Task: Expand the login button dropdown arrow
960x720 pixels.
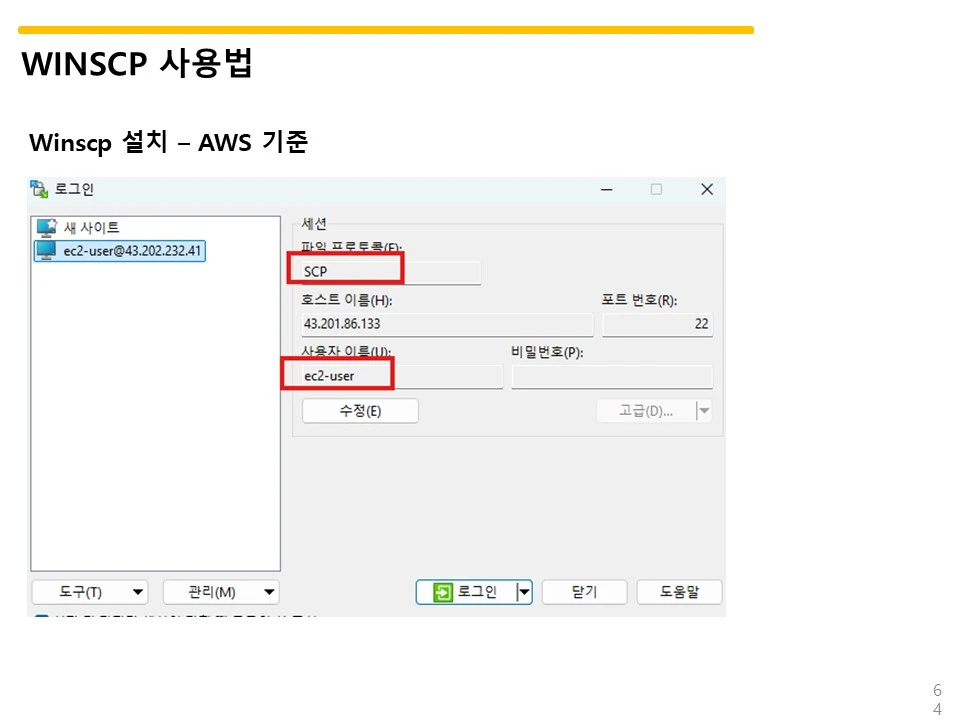Action: point(524,592)
